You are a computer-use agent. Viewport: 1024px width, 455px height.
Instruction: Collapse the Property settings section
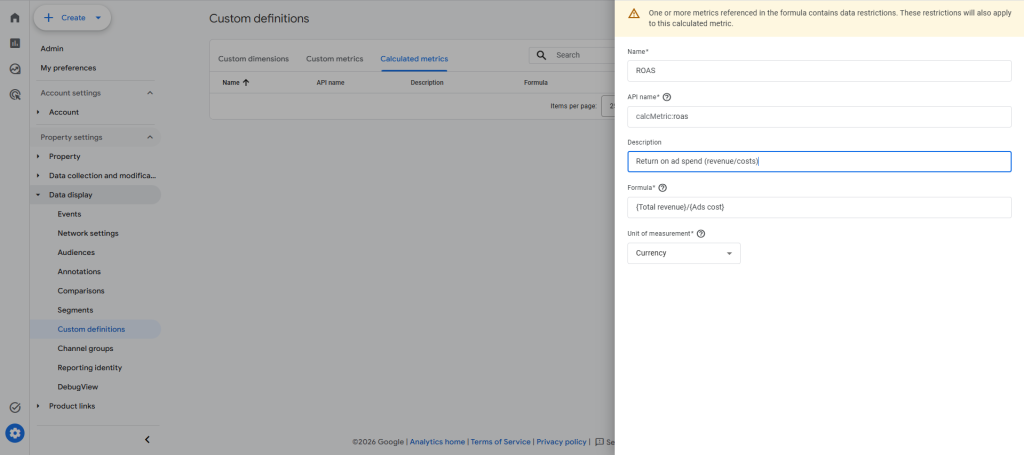pyautogui.click(x=150, y=138)
